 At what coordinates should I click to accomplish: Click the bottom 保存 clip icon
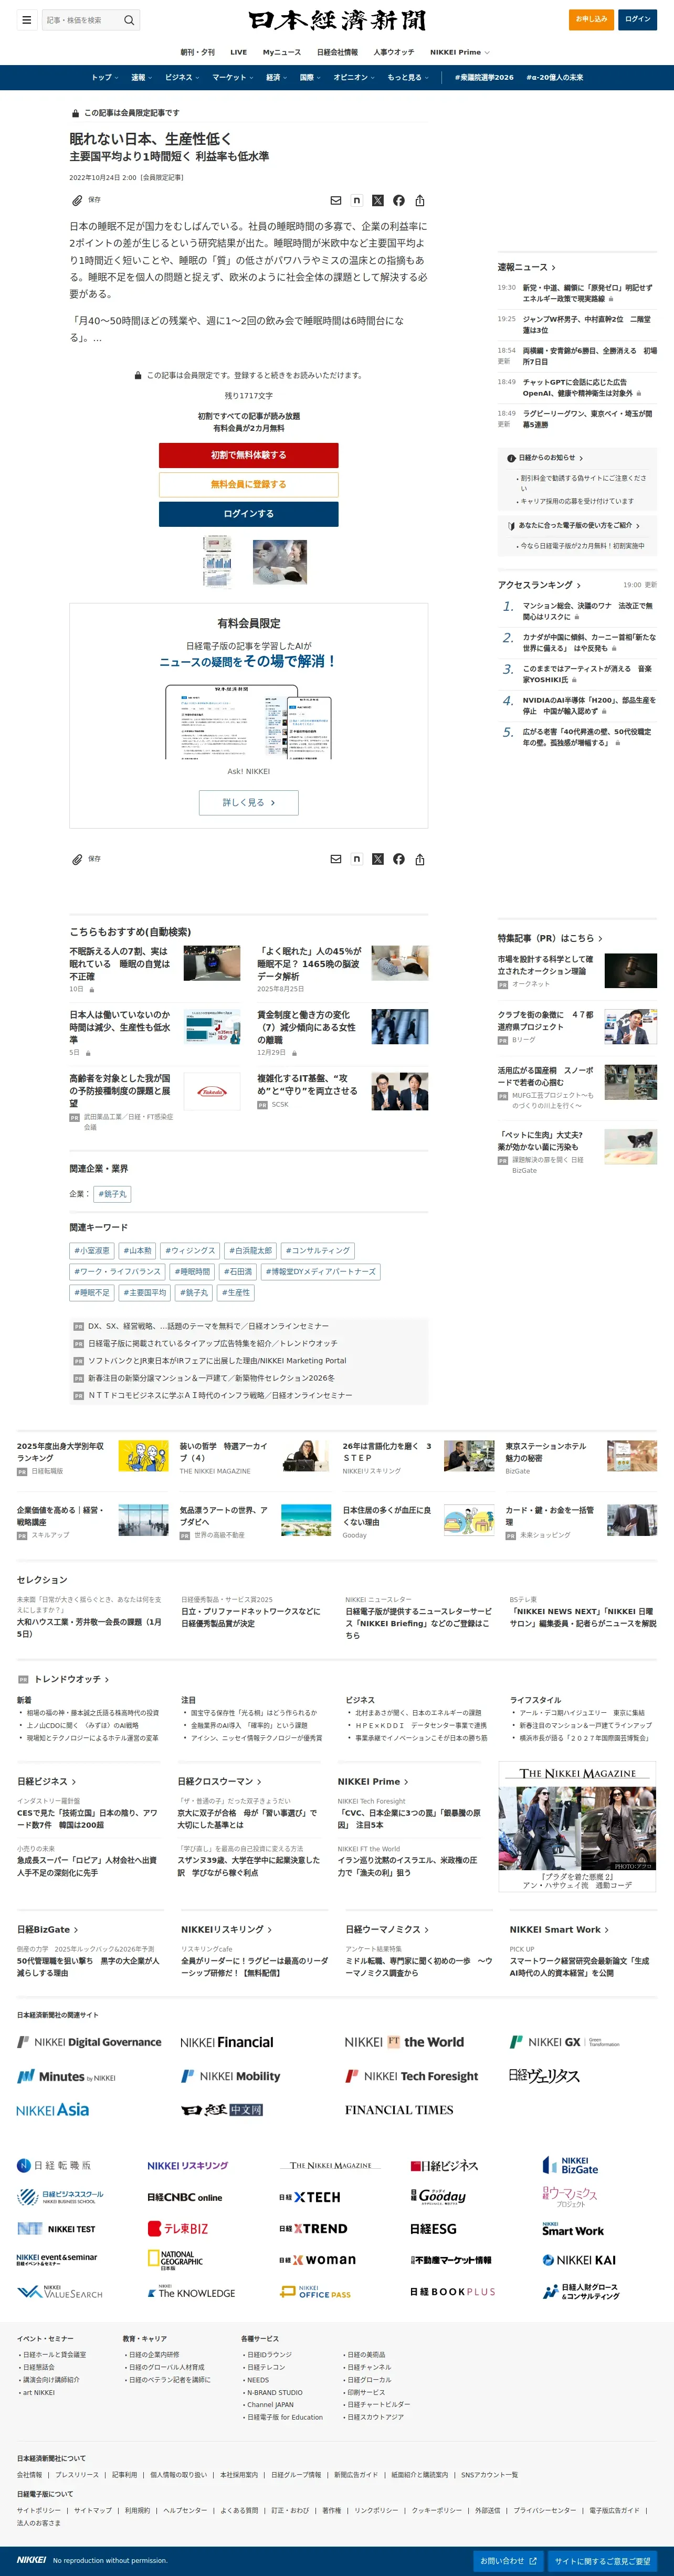pos(77,859)
